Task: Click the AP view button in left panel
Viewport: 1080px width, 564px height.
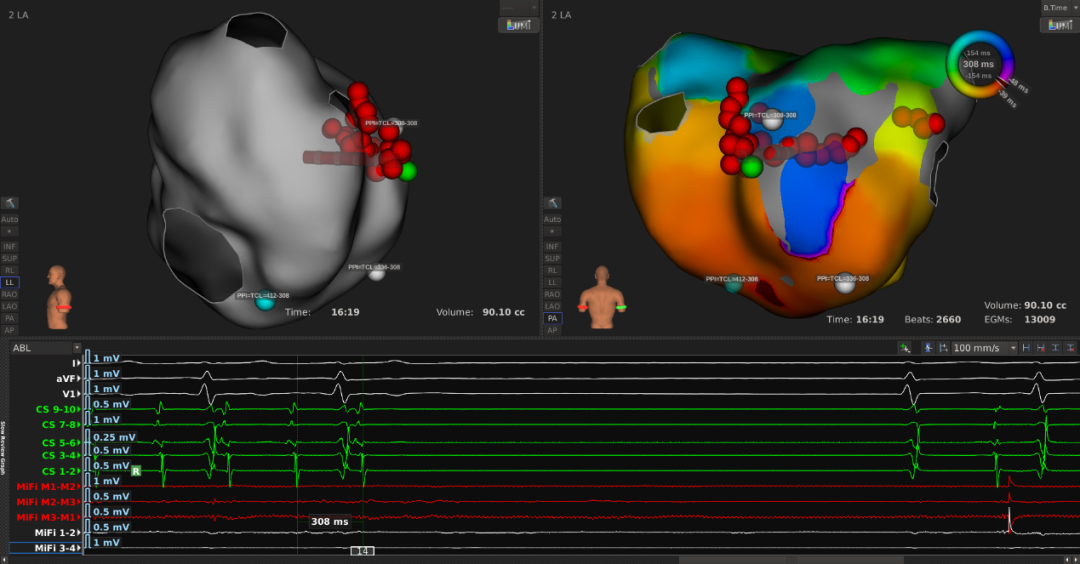Action: [10, 330]
